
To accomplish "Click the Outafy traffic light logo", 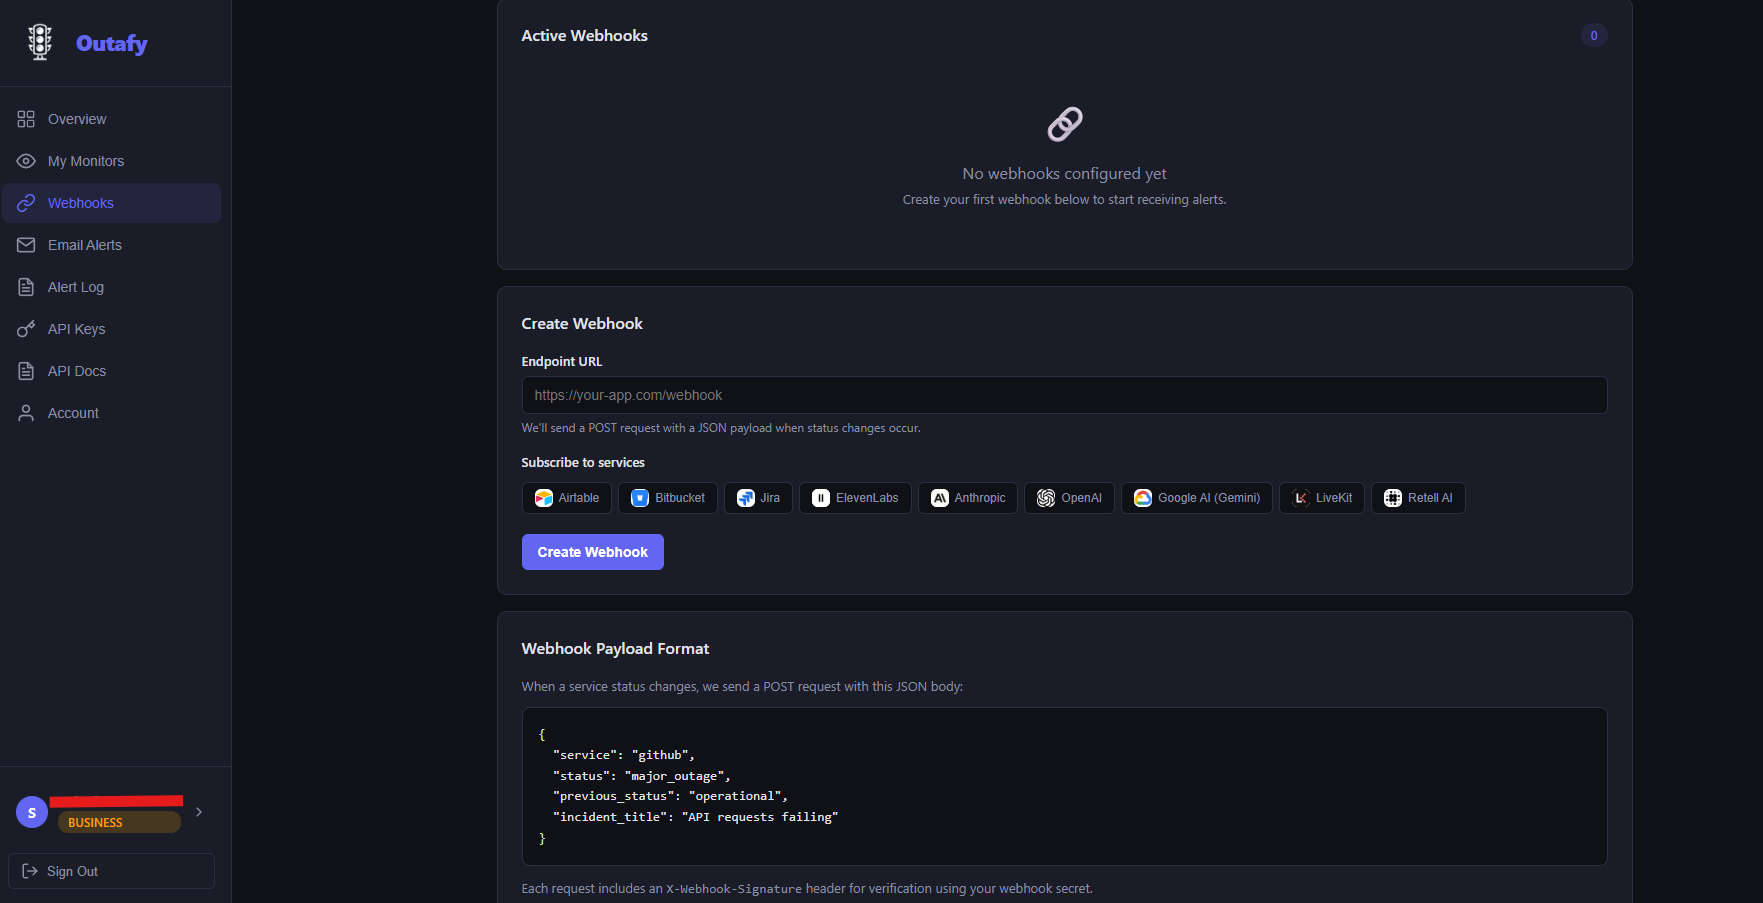I will click(x=40, y=42).
